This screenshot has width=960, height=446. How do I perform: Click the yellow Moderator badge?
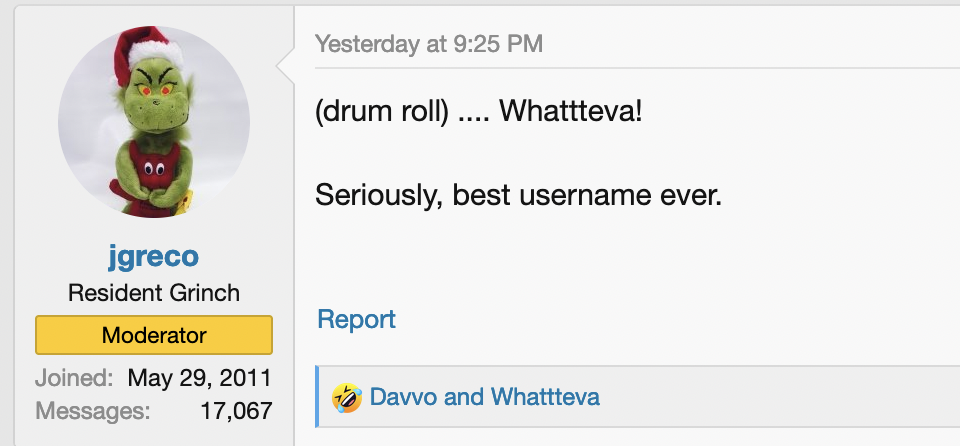[x=154, y=335]
